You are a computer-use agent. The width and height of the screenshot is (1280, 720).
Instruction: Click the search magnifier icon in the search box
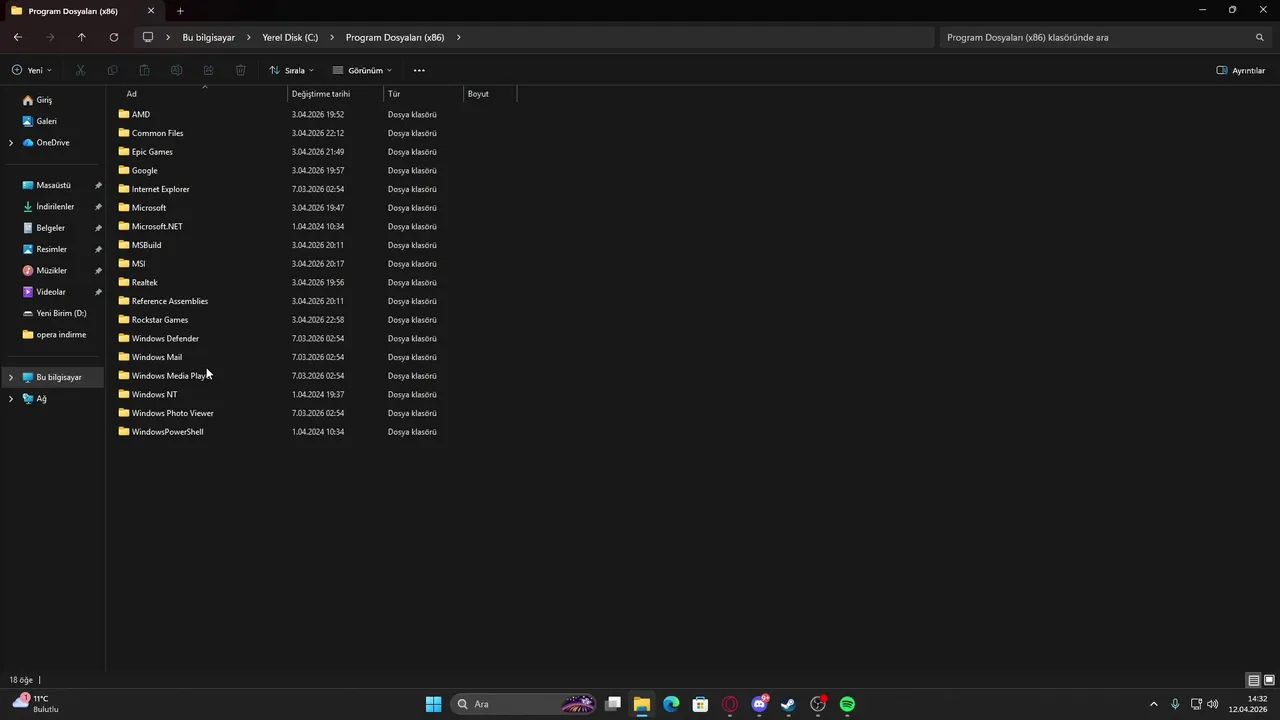pos(1260,37)
